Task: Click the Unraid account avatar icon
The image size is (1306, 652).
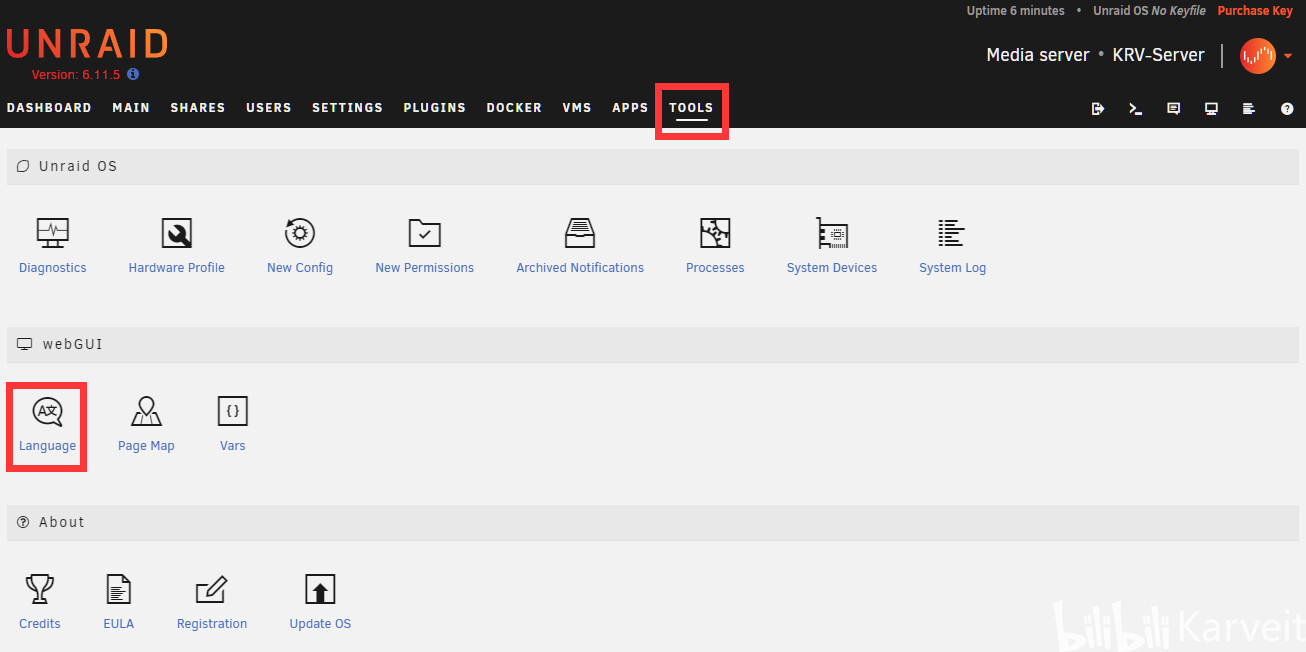Action: tap(1258, 56)
